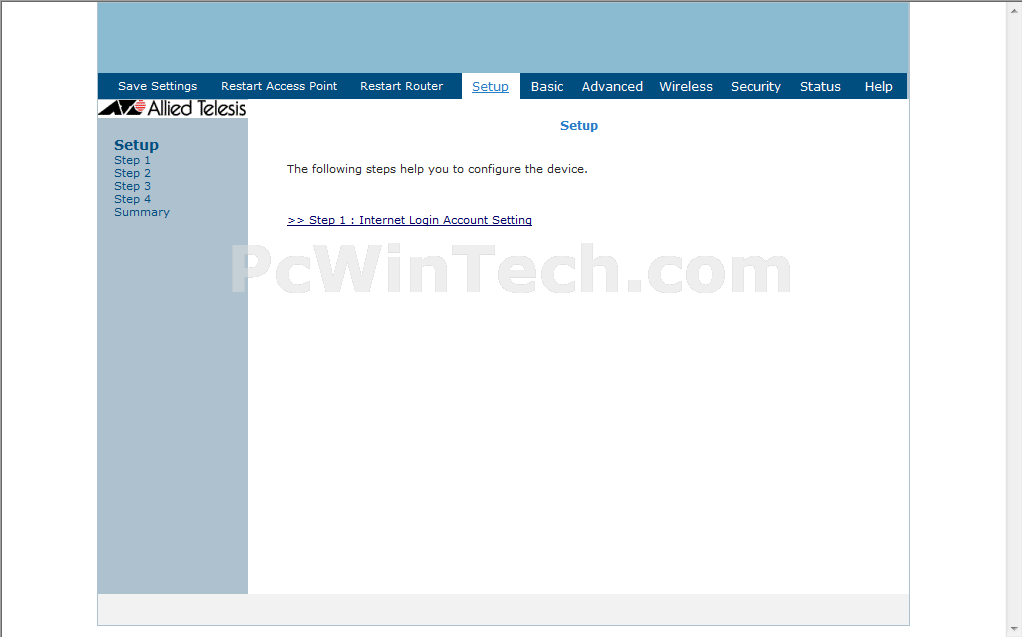Open Step 1 in the sidebar
Screen dimensions: 1022x637
point(132,160)
